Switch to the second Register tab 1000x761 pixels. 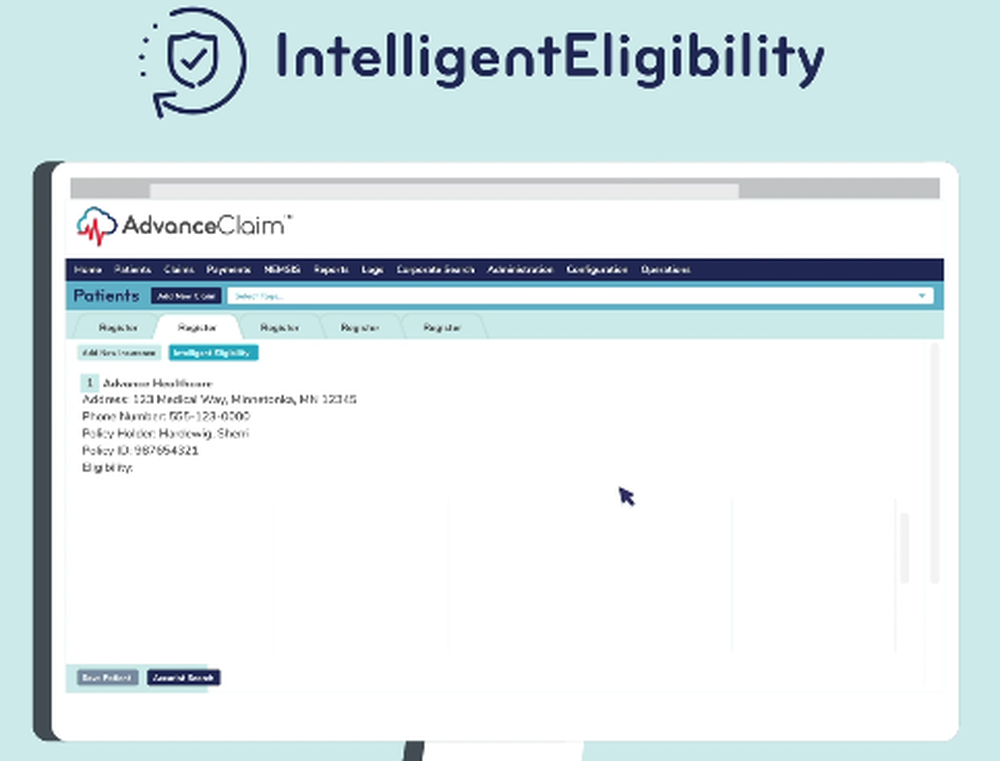[196, 326]
